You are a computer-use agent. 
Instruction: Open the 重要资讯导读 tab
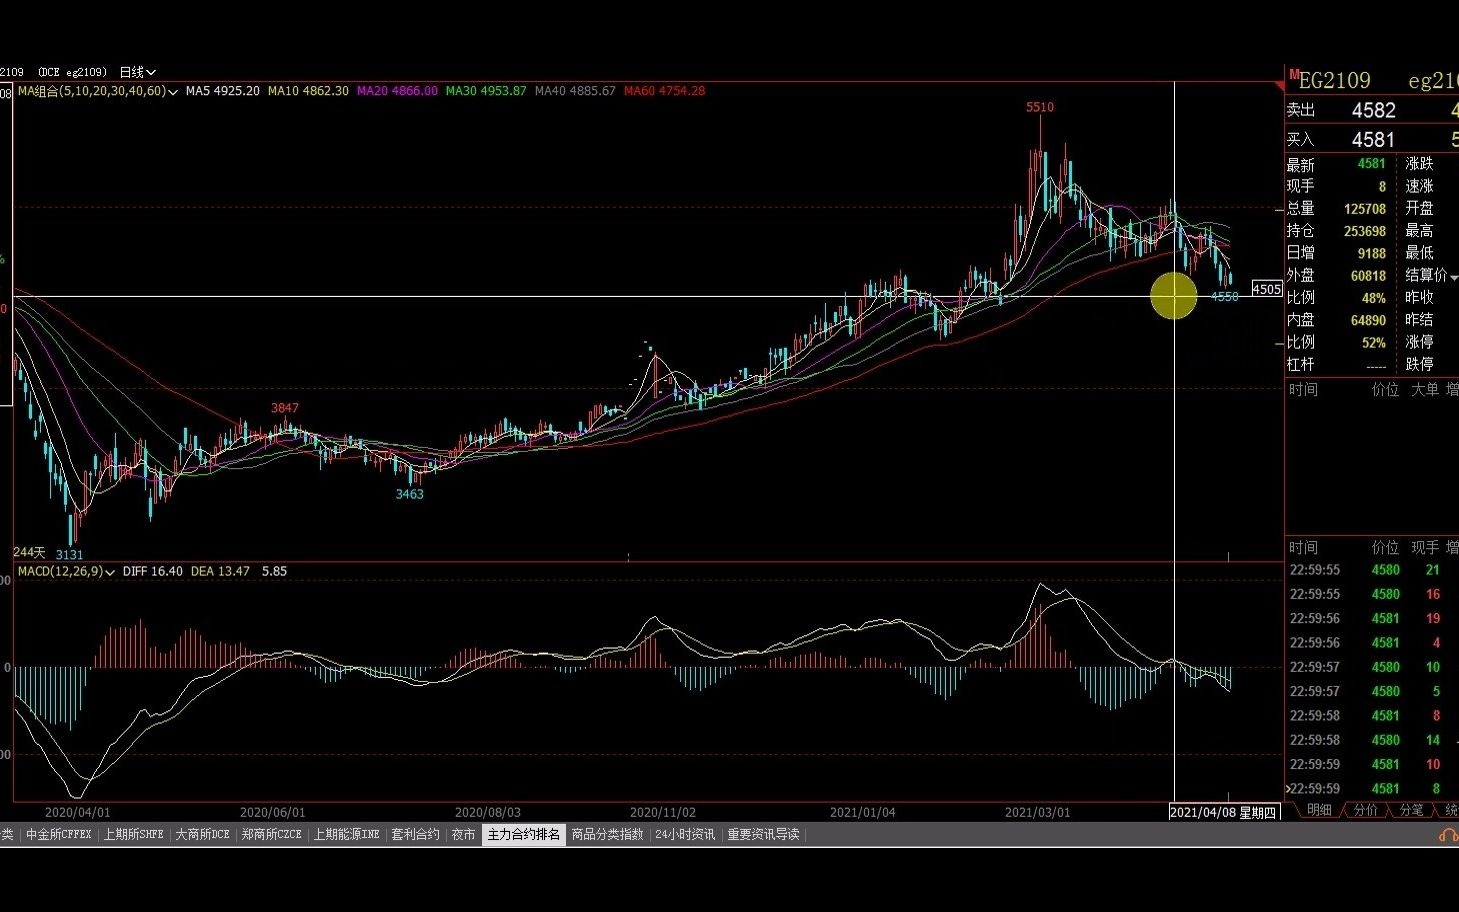coord(763,834)
